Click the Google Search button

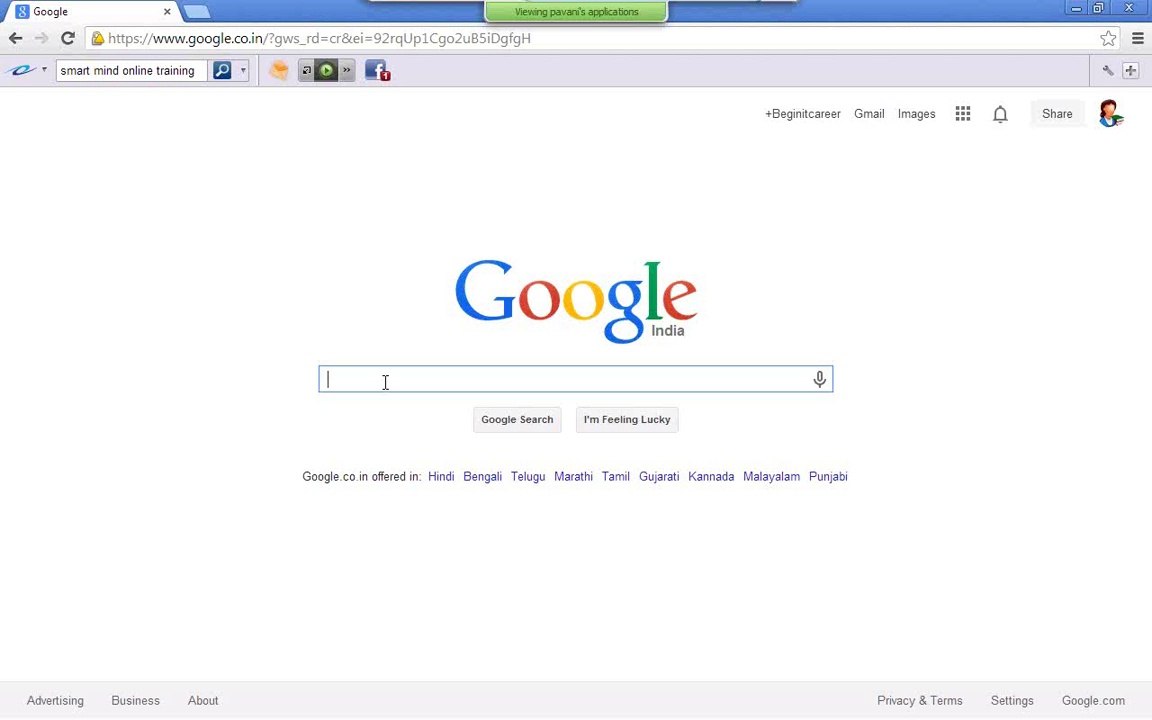tap(517, 420)
